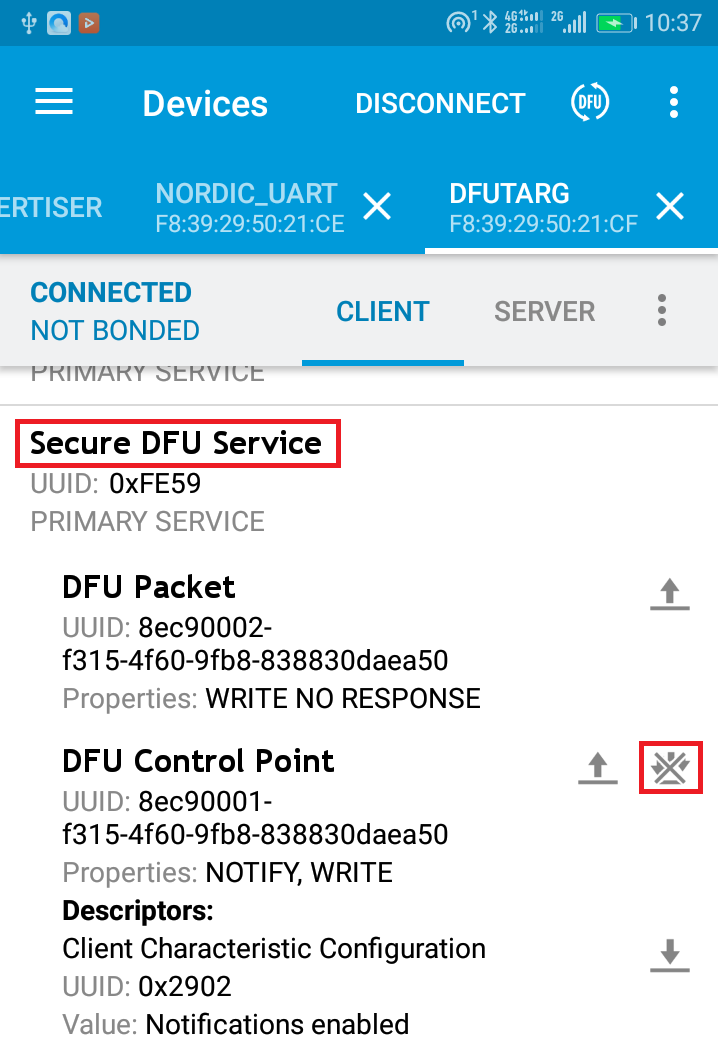Read the Client Characteristic Configuration descriptor
Viewport: 719px width, 1044px height.
tap(669, 956)
